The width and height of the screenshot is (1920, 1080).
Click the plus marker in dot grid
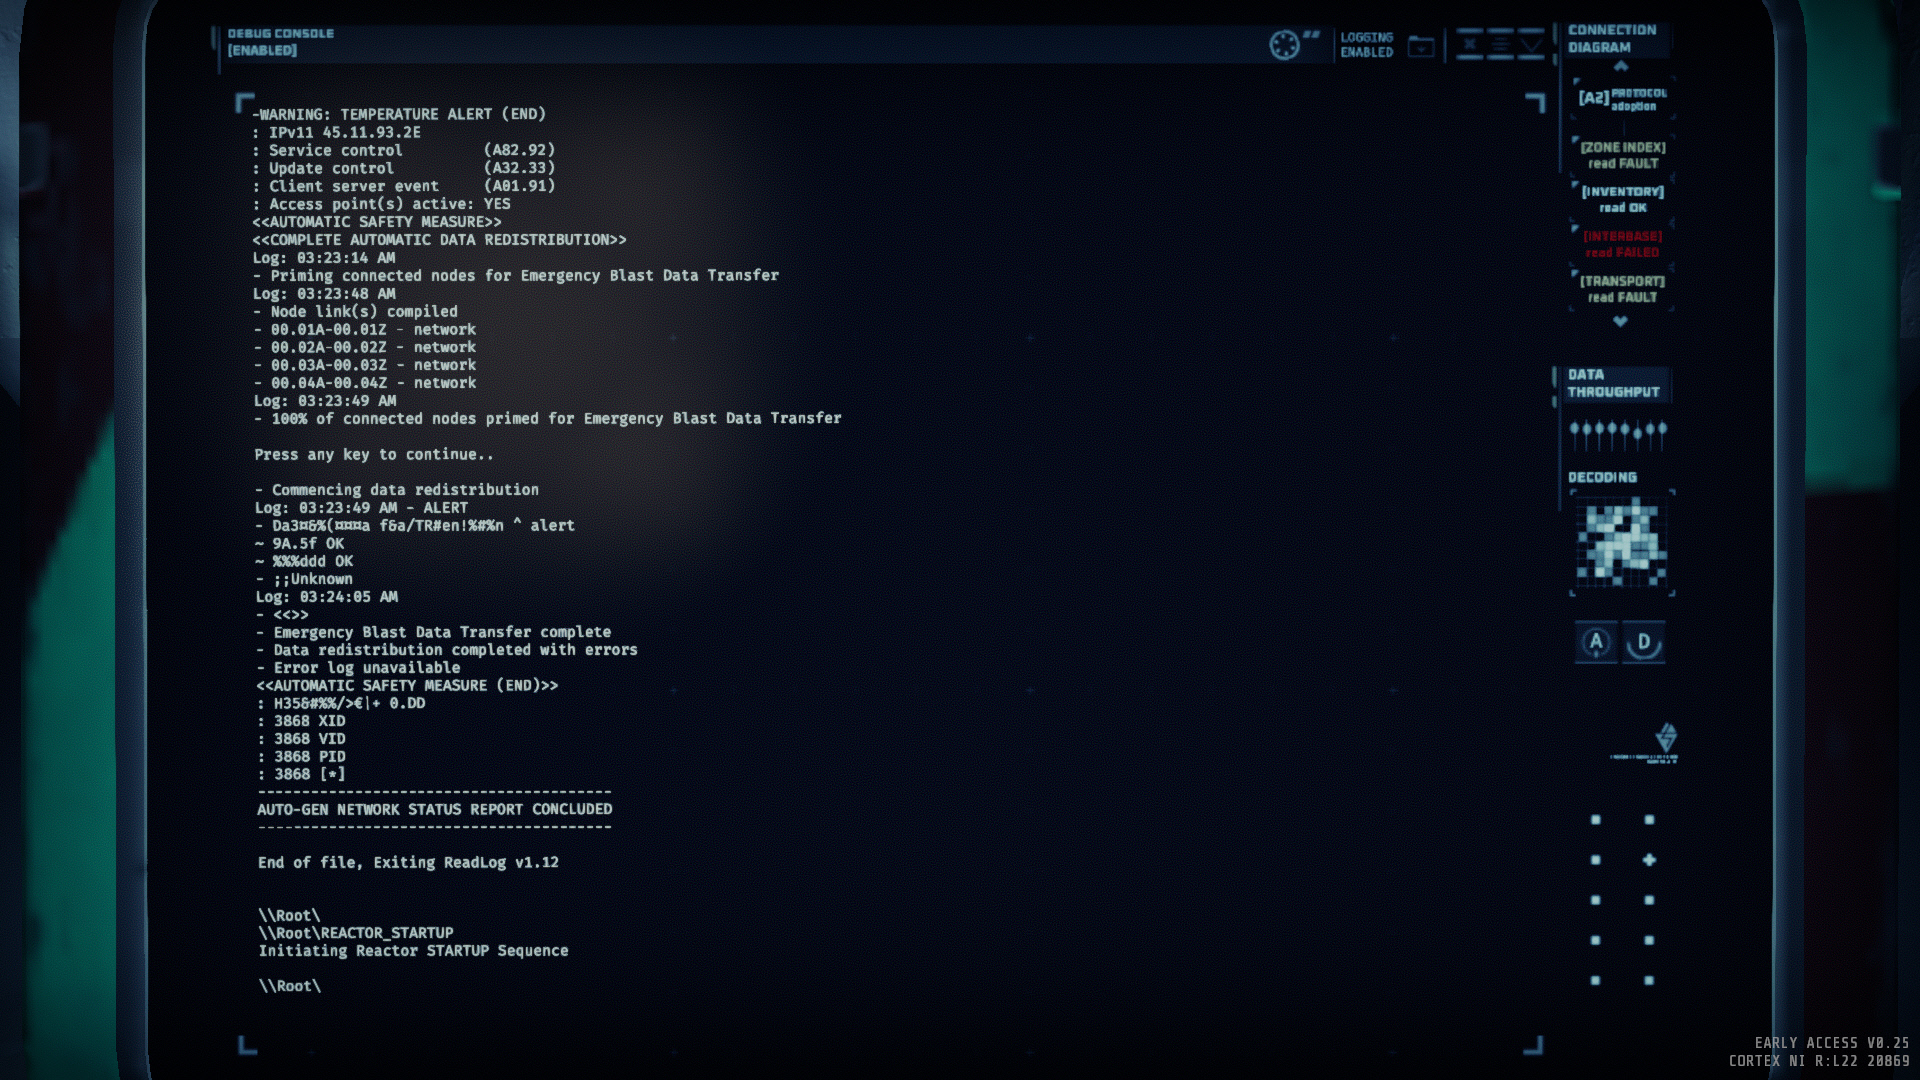(1649, 860)
